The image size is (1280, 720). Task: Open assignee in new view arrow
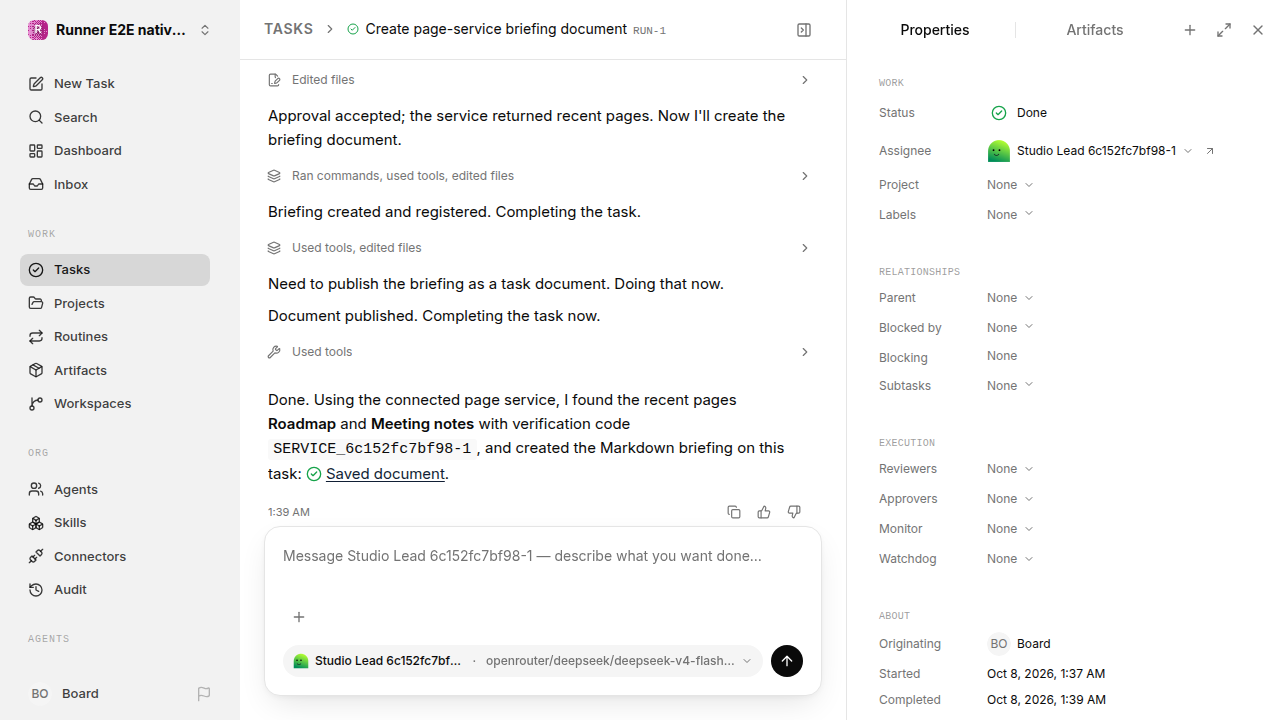(1210, 151)
